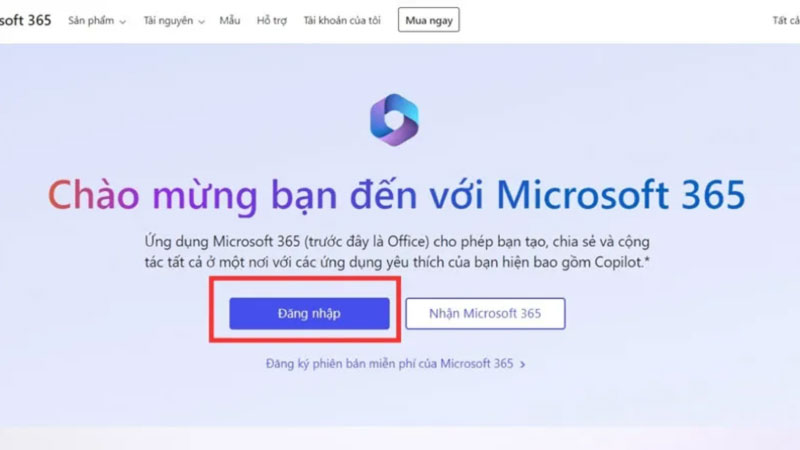800x450 pixels.
Task: Expand the Sản phẩm chevron arrow
Action: point(122,21)
